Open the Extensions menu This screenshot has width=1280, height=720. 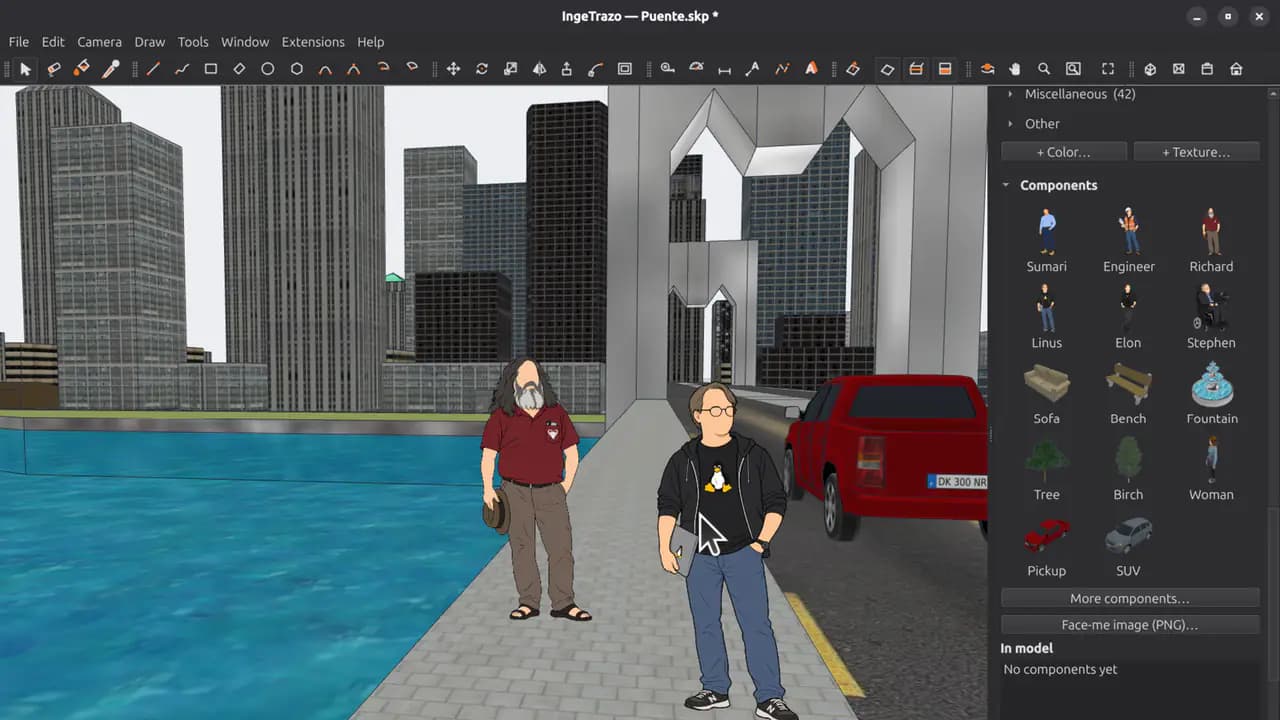pos(313,42)
